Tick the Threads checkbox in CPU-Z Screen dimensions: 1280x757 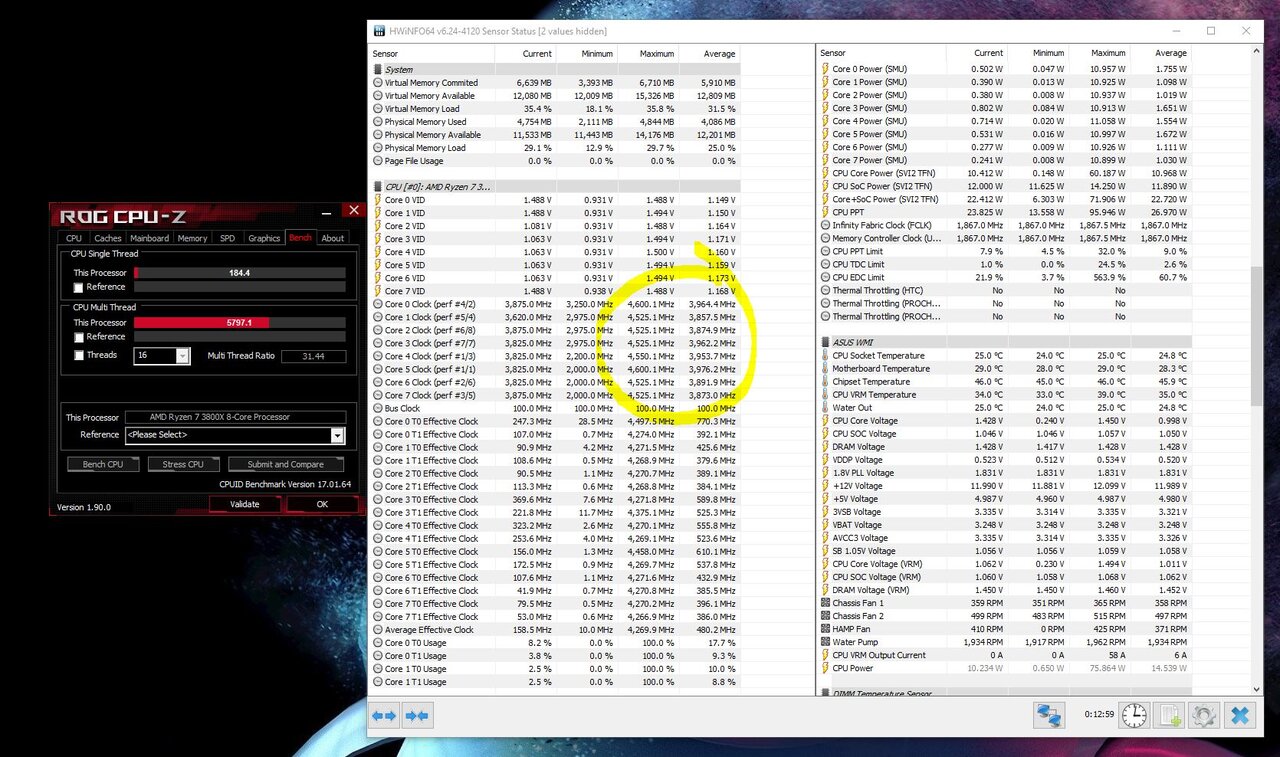79,355
